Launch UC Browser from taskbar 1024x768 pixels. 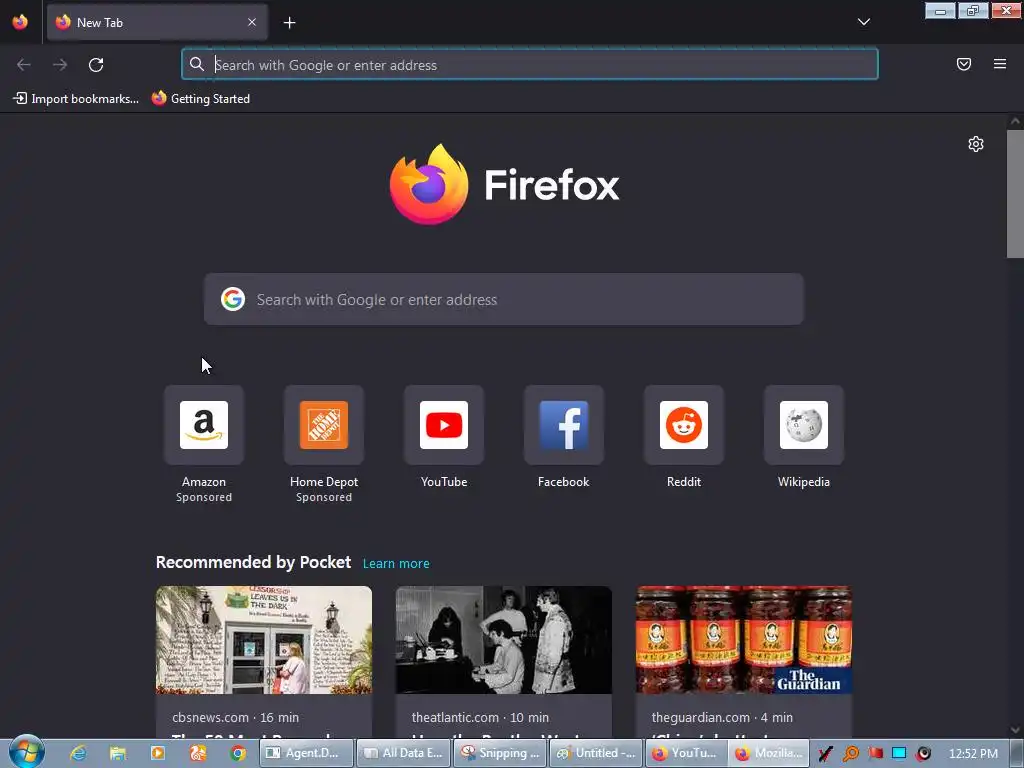click(198, 753)
